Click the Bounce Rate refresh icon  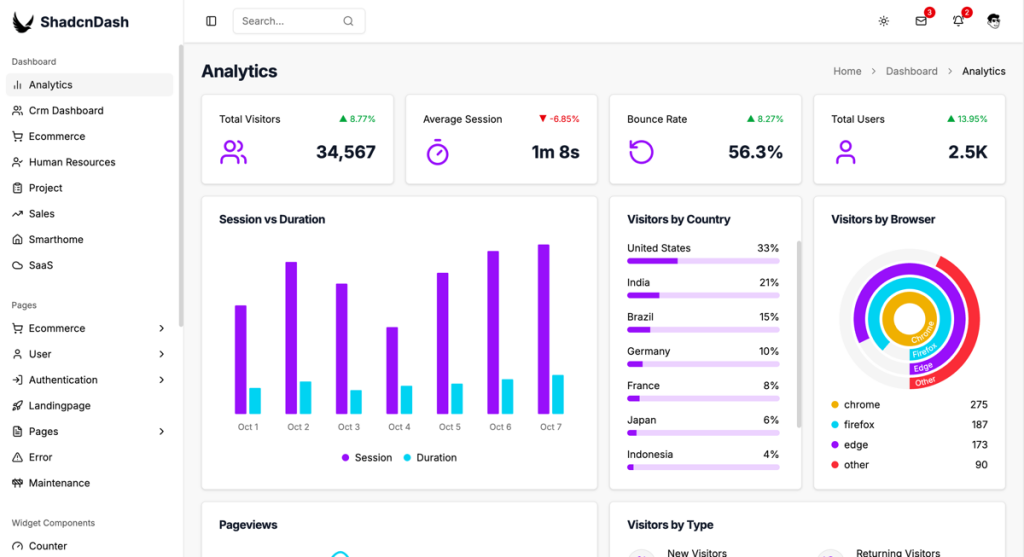pos(641,152)
